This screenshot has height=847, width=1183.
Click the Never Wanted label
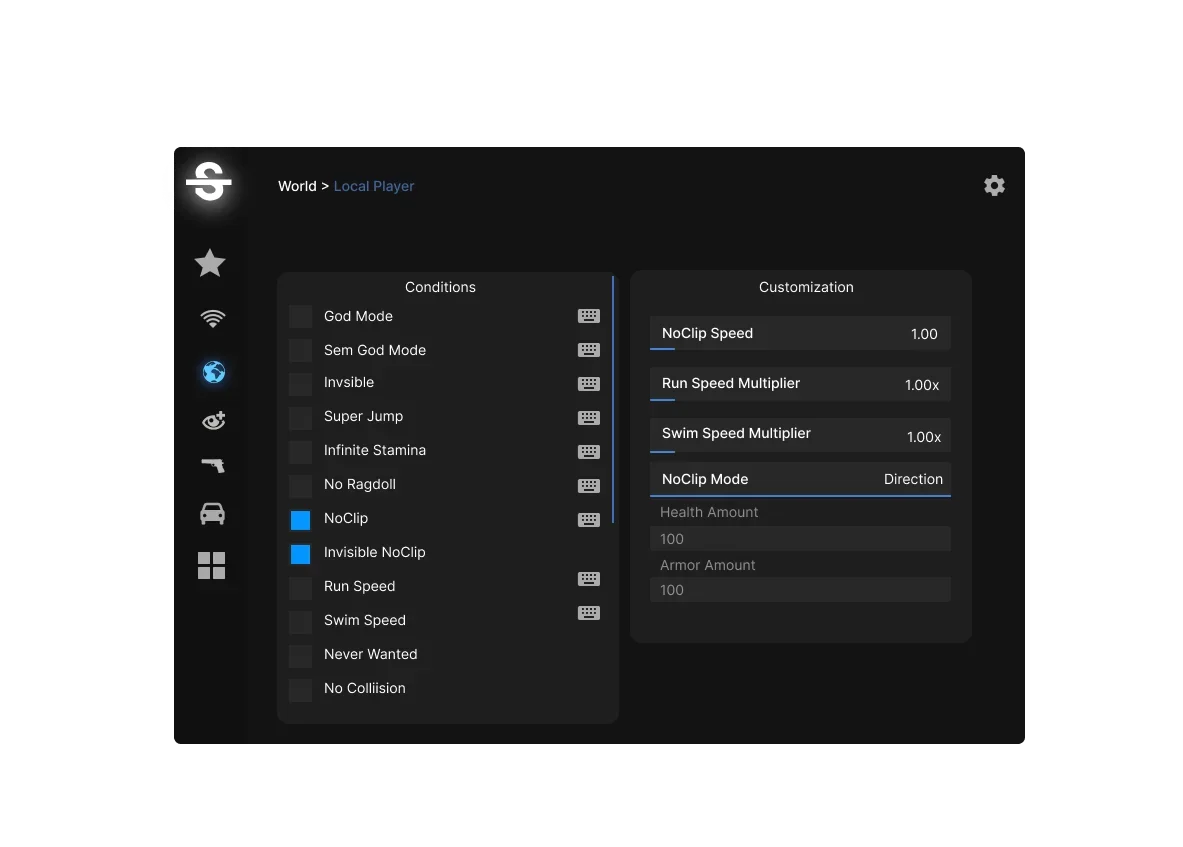tap(370, 654)
